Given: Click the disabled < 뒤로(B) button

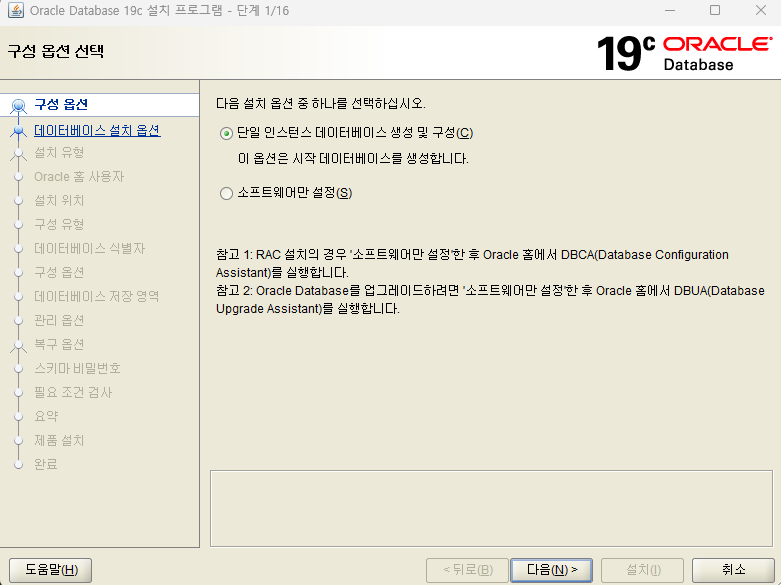Looking at the screenshot, I should pyautogui.click(x=467, y=570).
